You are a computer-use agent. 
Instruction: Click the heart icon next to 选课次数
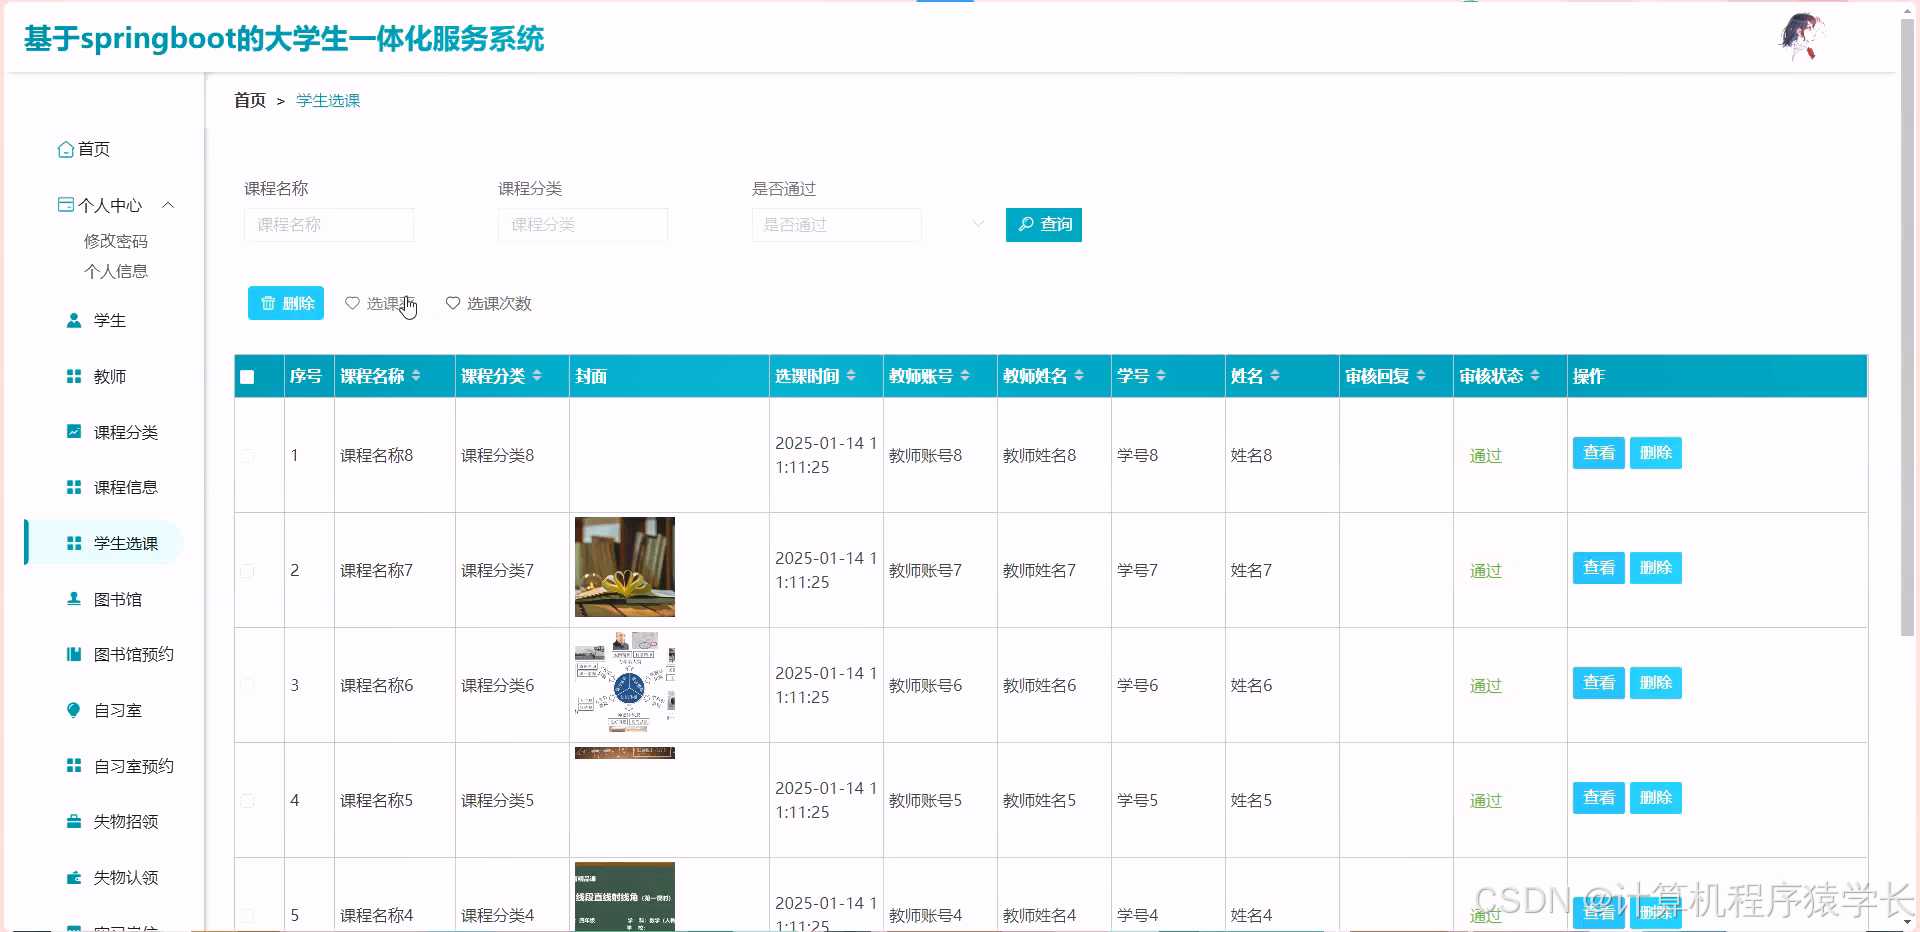(453, 303)
